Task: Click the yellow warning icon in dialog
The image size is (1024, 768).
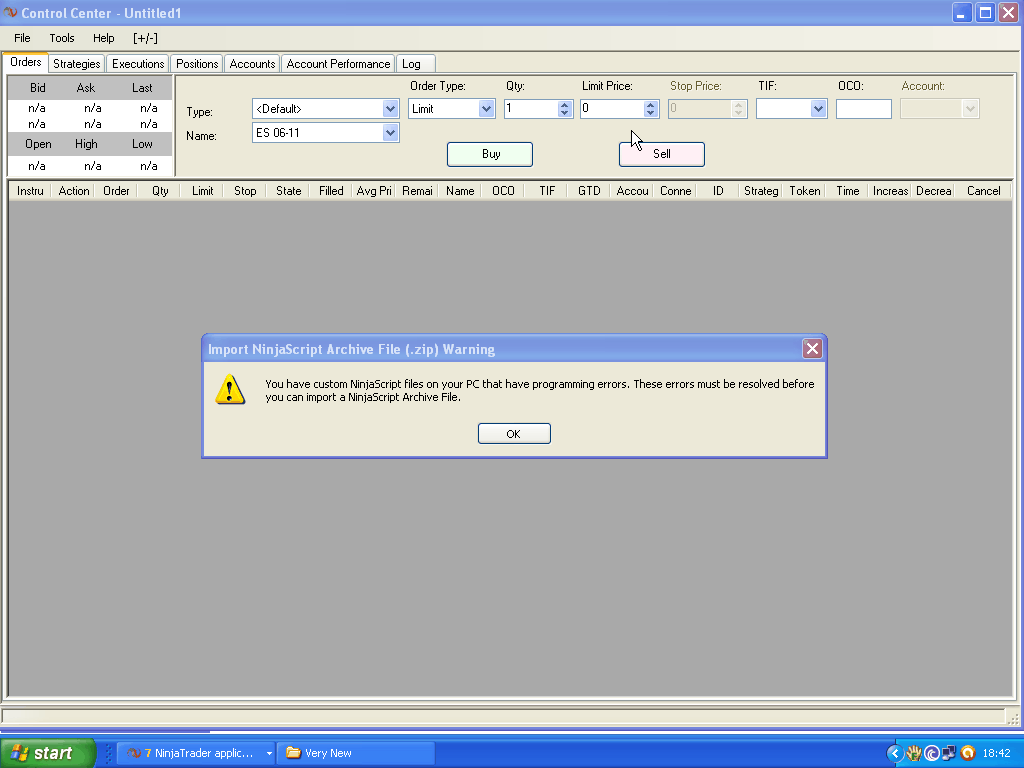Action: 230,390
